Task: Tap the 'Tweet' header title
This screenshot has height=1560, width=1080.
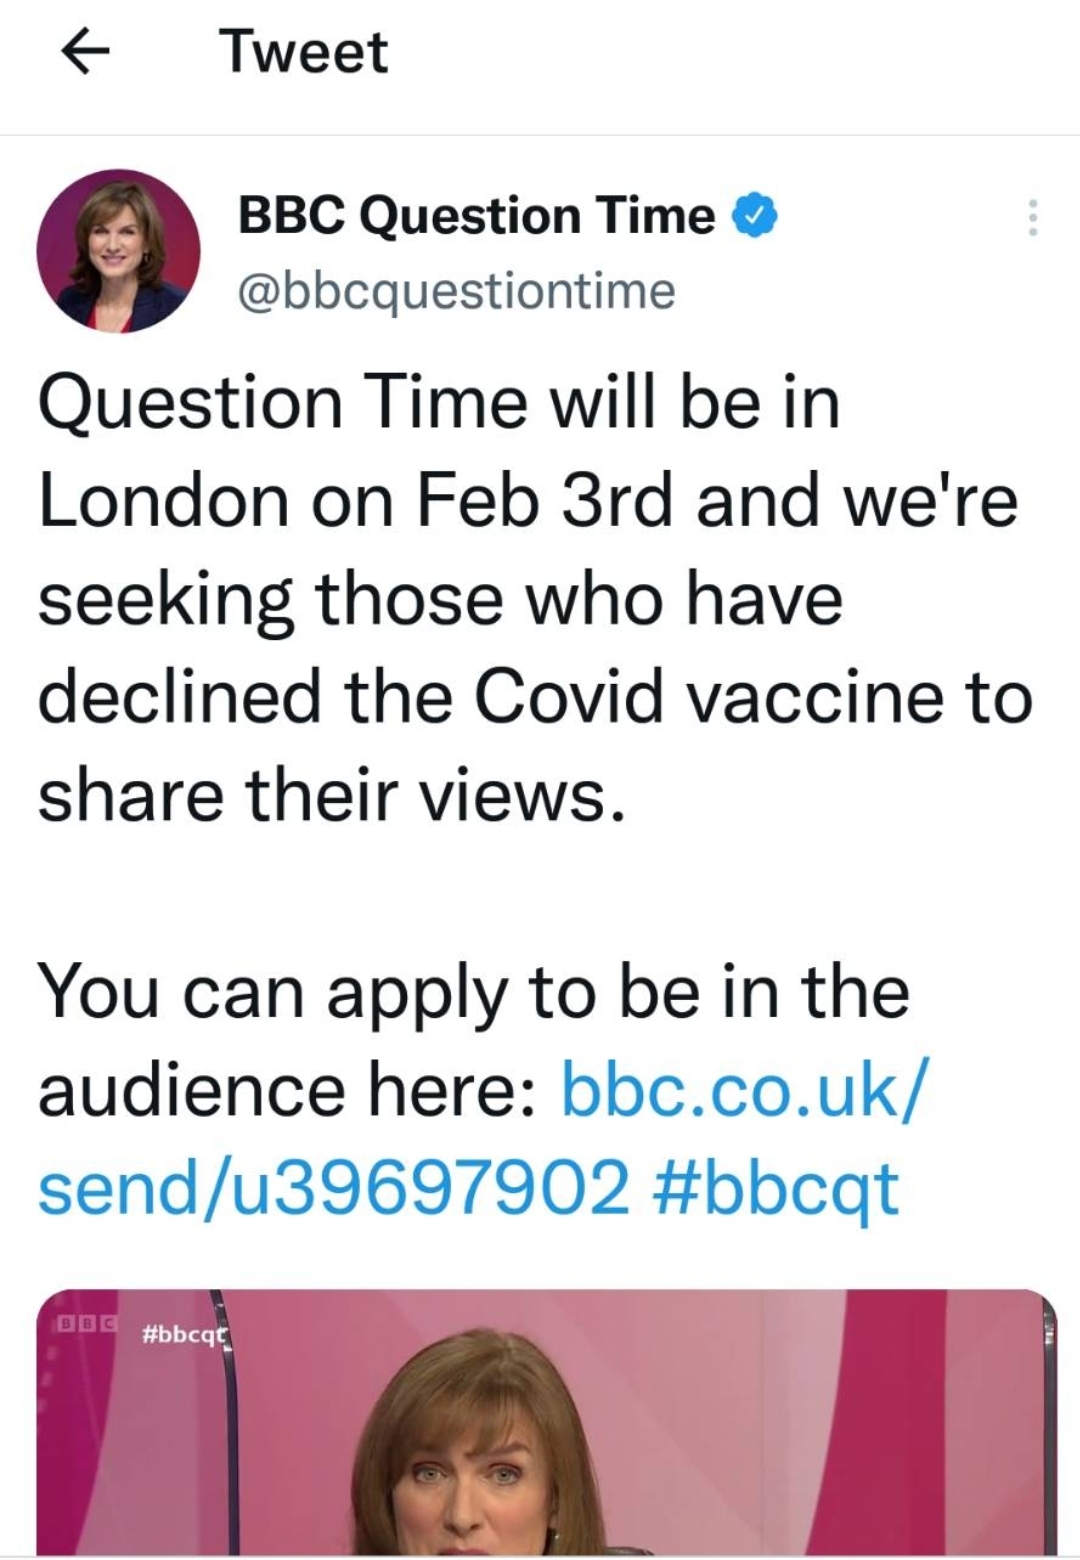Action: point(304,52)
